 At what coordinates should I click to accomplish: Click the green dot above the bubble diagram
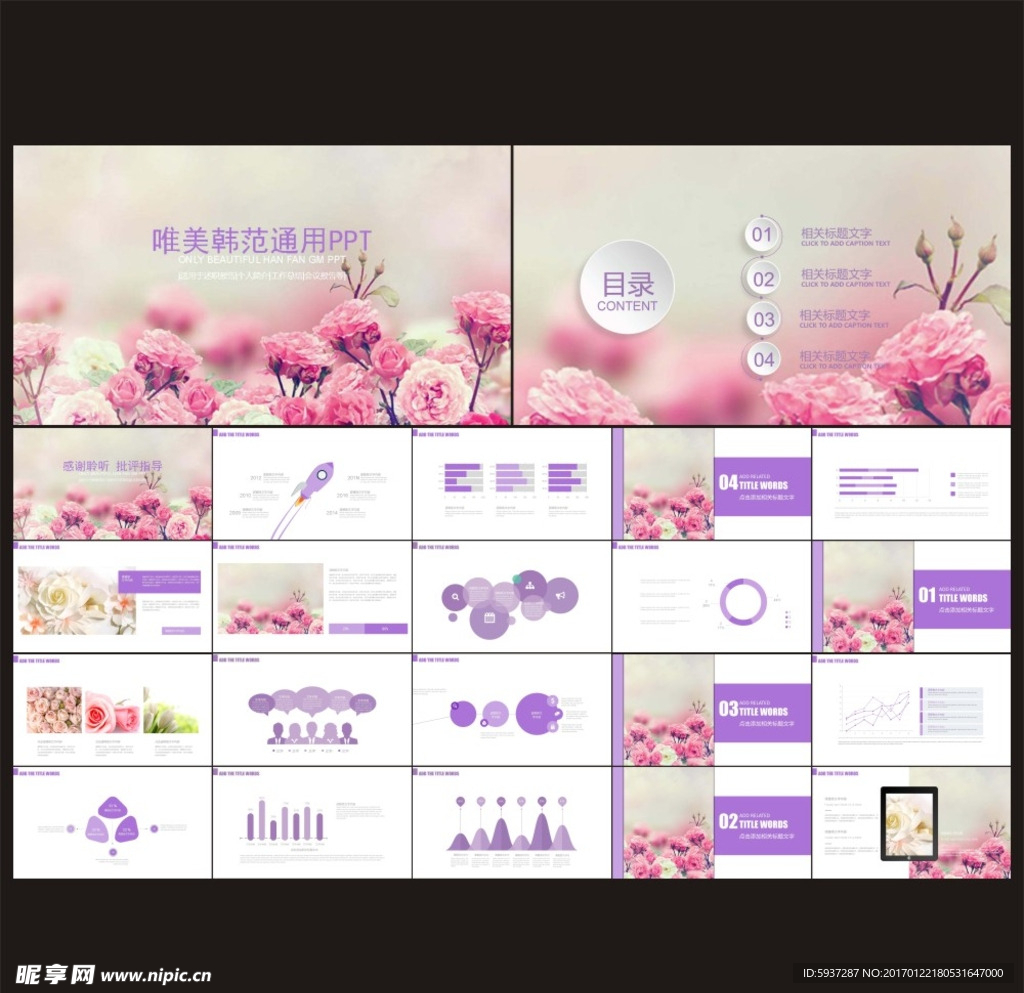coord(517,579)
